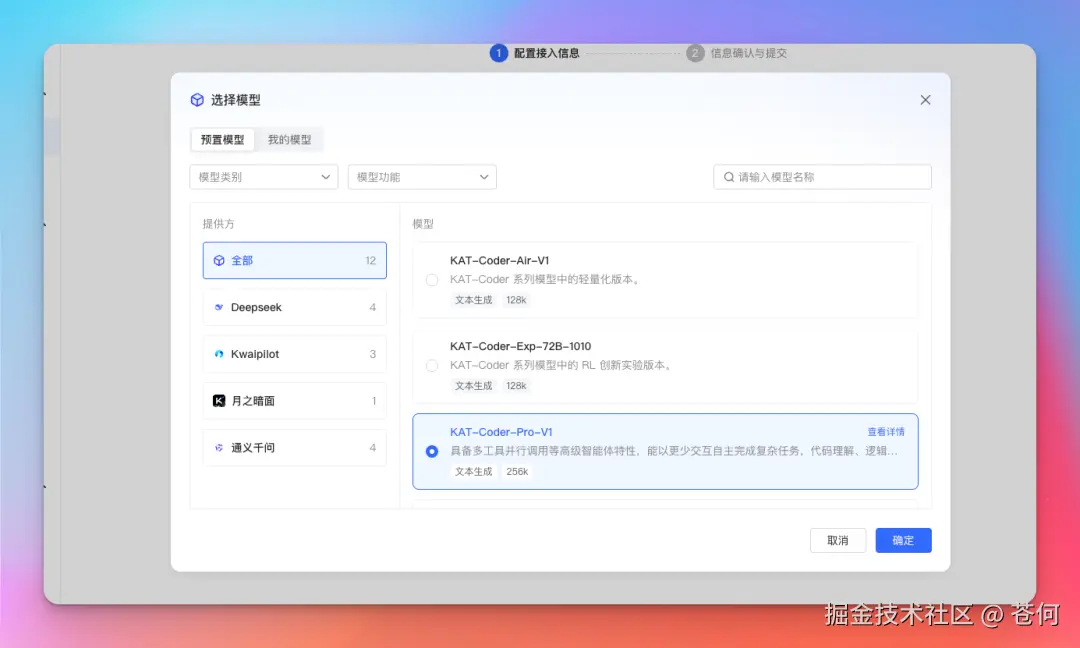Click step 1 circle icon 配置接入信息
The image size is (1080, 648).
click(499, 53)
